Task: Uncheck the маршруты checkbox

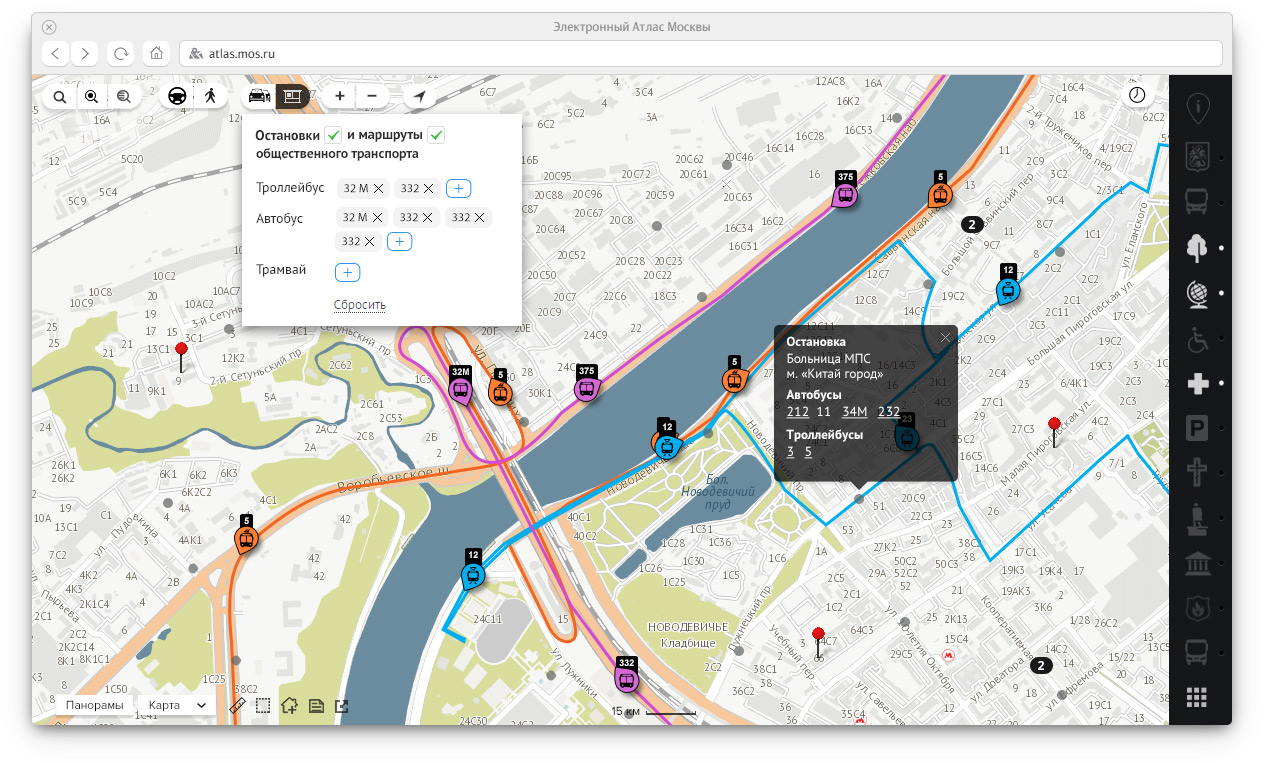Action: (436, 136)
